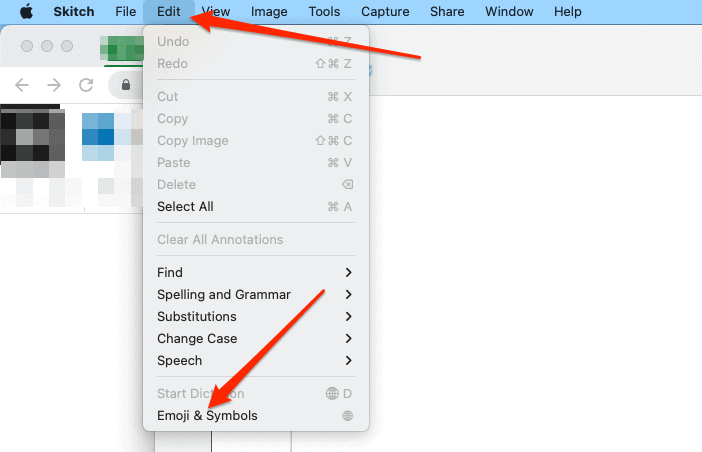Open the Share menu
This screenshot has width=702, height=452.
pos(449,12)
